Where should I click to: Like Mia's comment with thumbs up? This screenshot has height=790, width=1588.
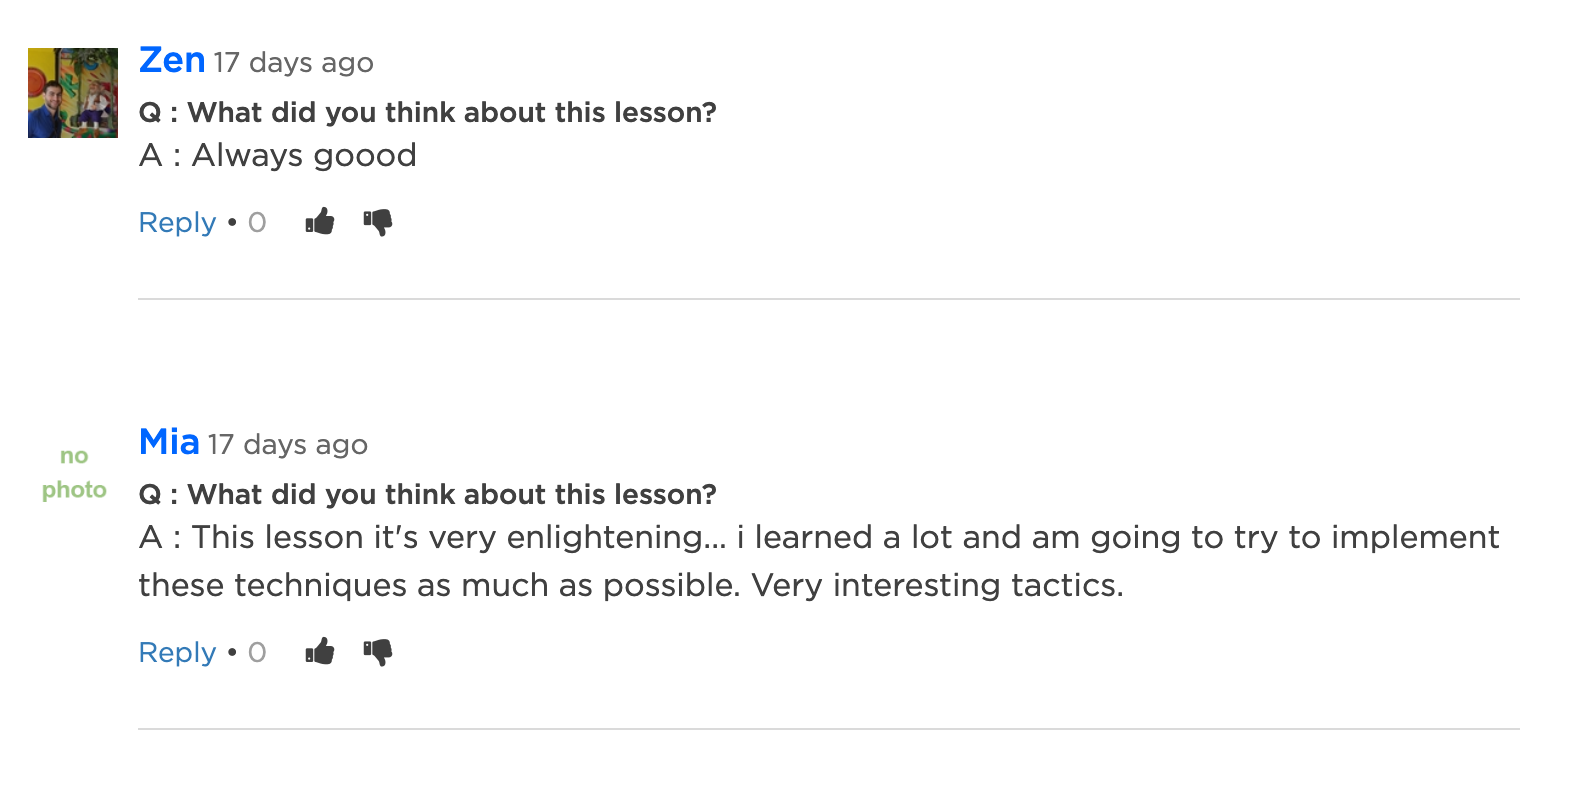point(320,651)
